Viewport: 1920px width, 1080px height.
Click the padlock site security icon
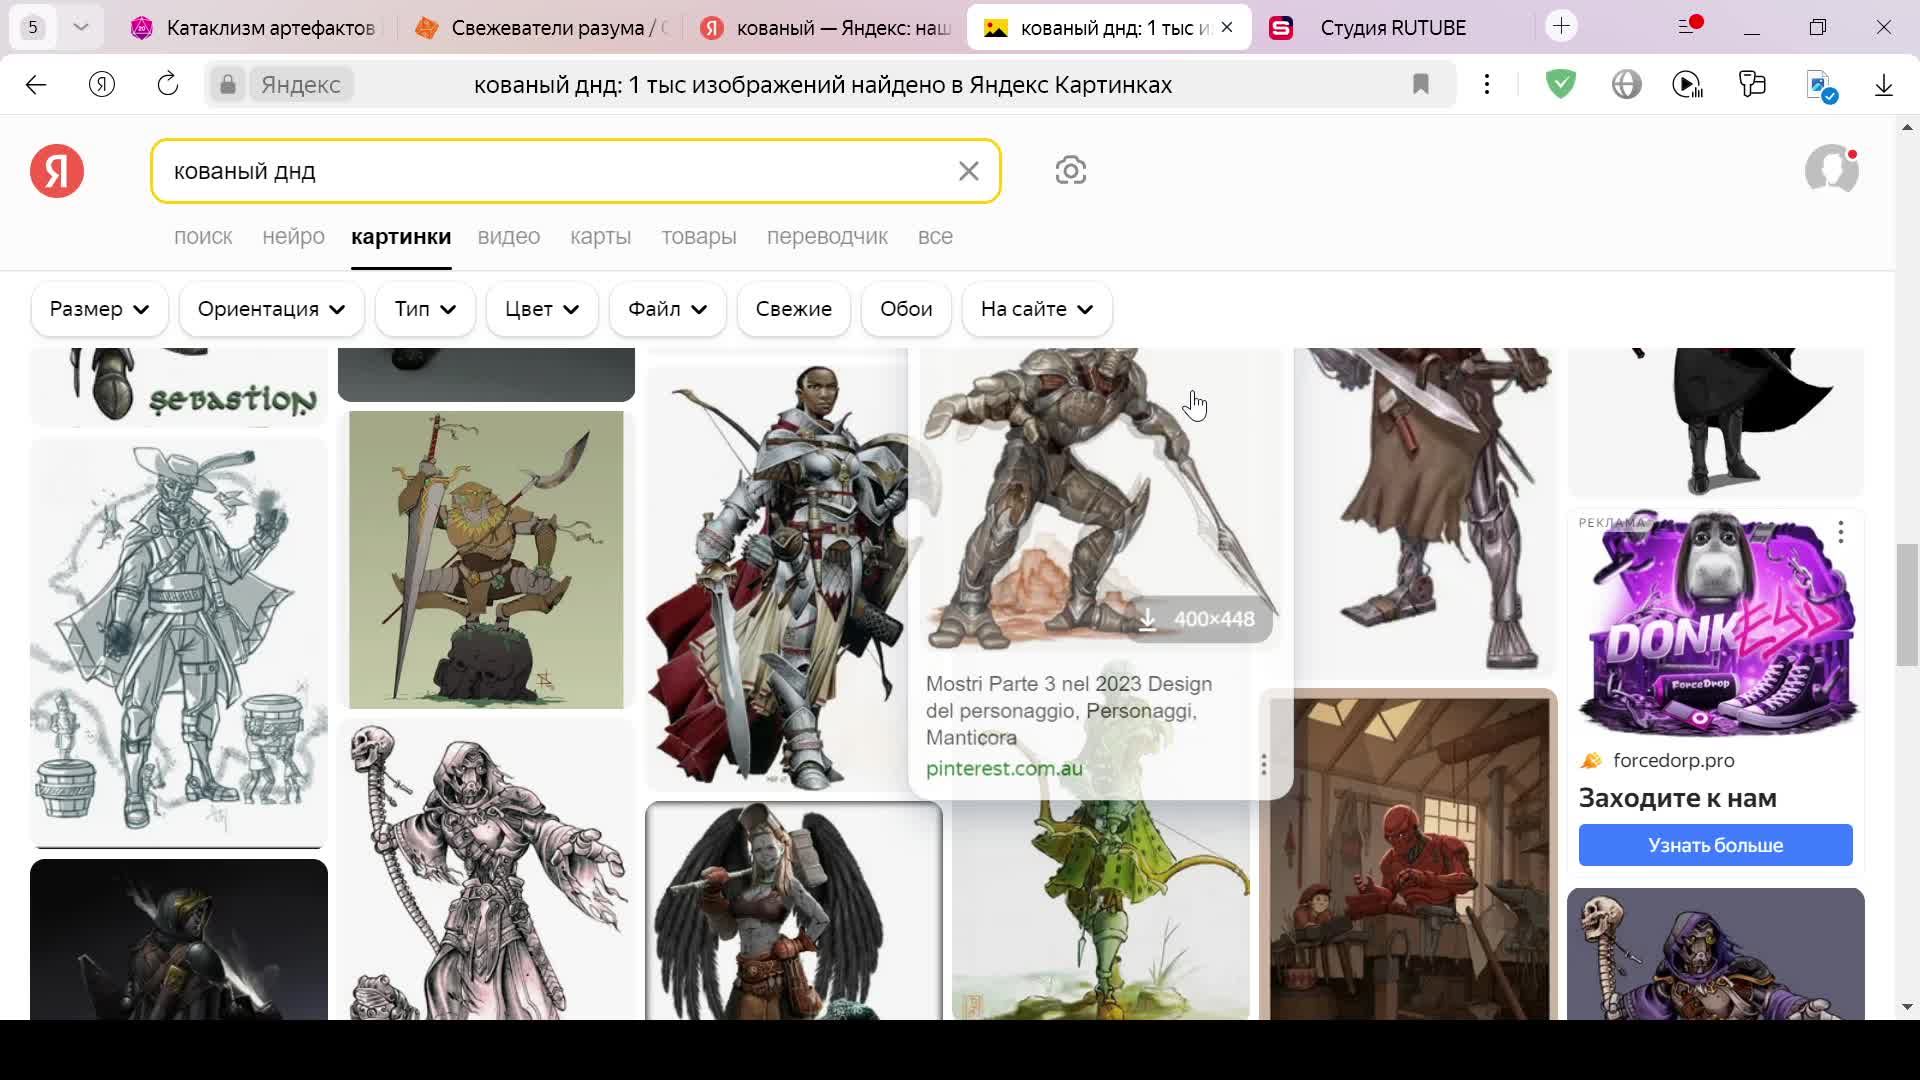pos(228,85)
